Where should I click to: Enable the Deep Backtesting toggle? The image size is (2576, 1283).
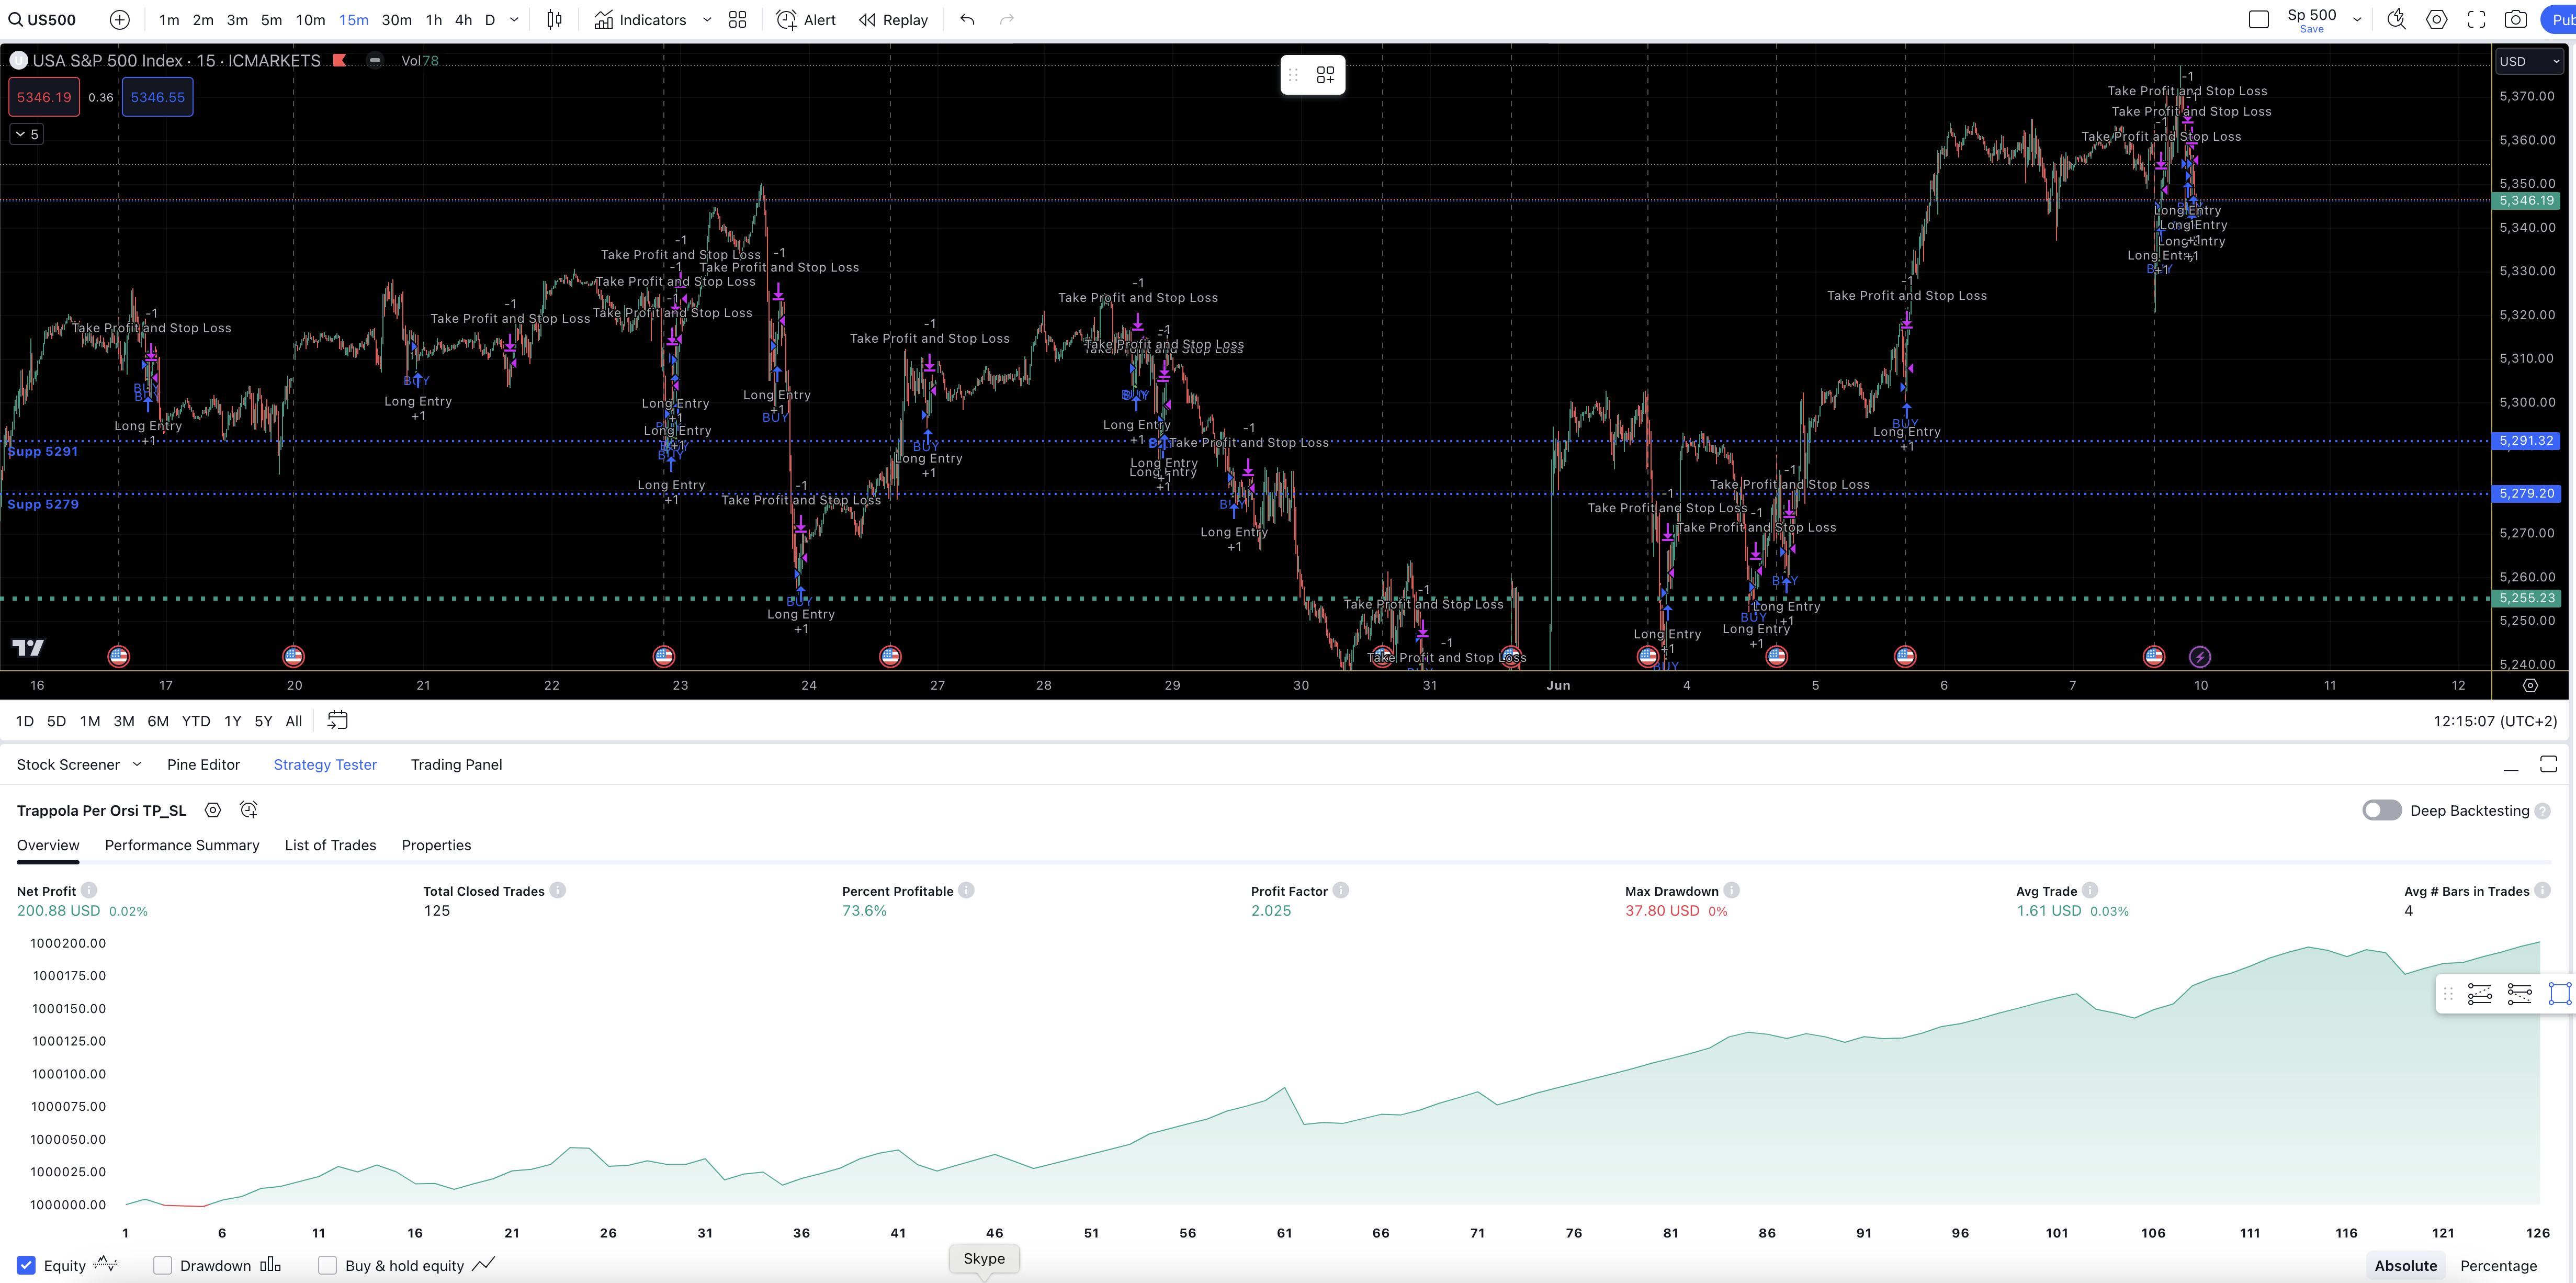[2381, 810]
